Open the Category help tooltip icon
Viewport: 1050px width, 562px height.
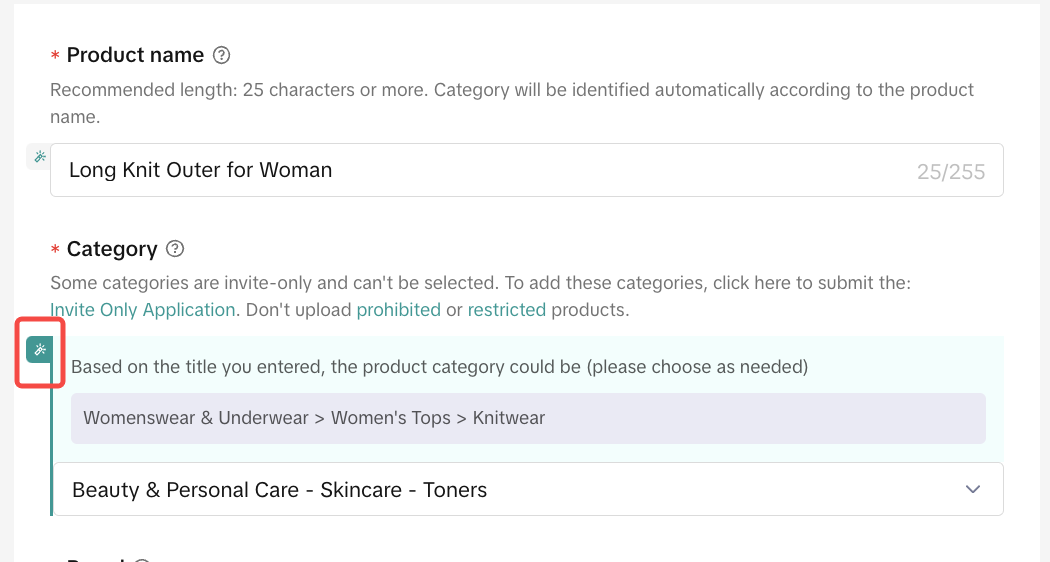pyautogui.click(x=175, y=249)
